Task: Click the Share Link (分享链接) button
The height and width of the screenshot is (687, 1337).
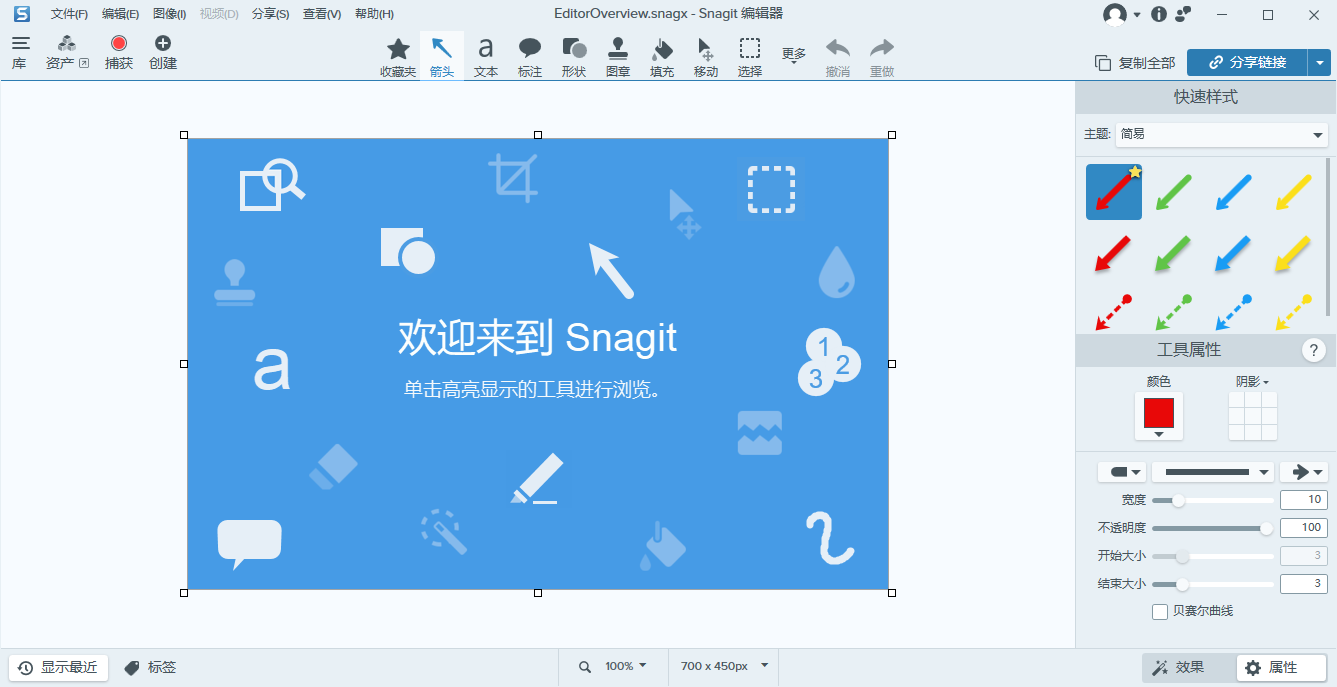Action: (x=1247, y=62)
